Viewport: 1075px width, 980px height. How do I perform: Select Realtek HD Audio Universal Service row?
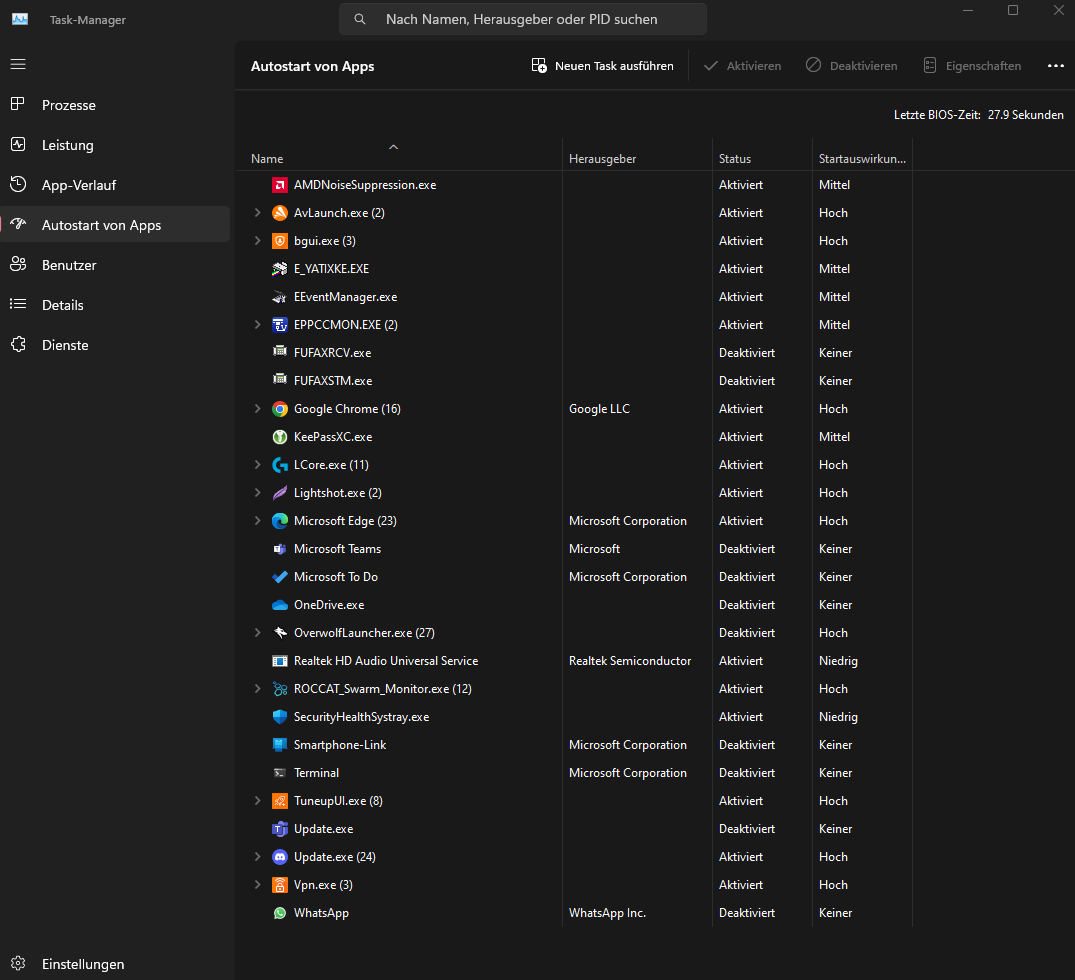click(575, 661)
